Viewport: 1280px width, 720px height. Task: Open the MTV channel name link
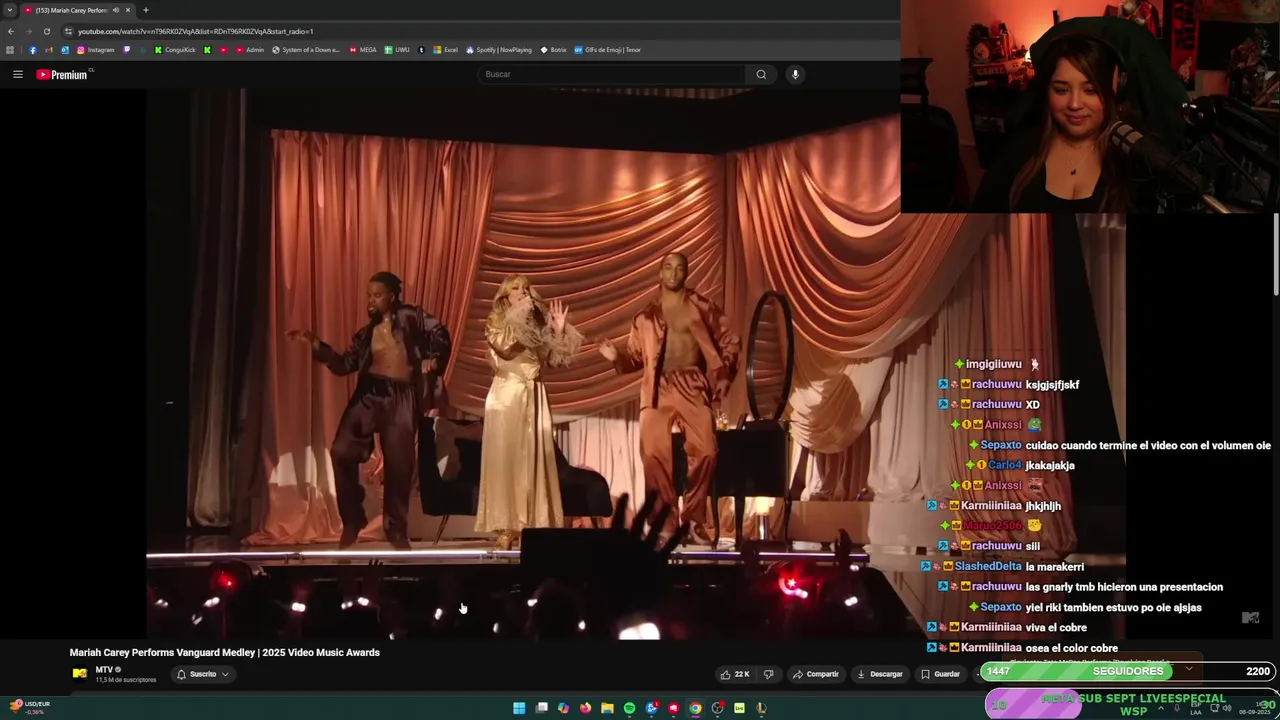(104, 669)
